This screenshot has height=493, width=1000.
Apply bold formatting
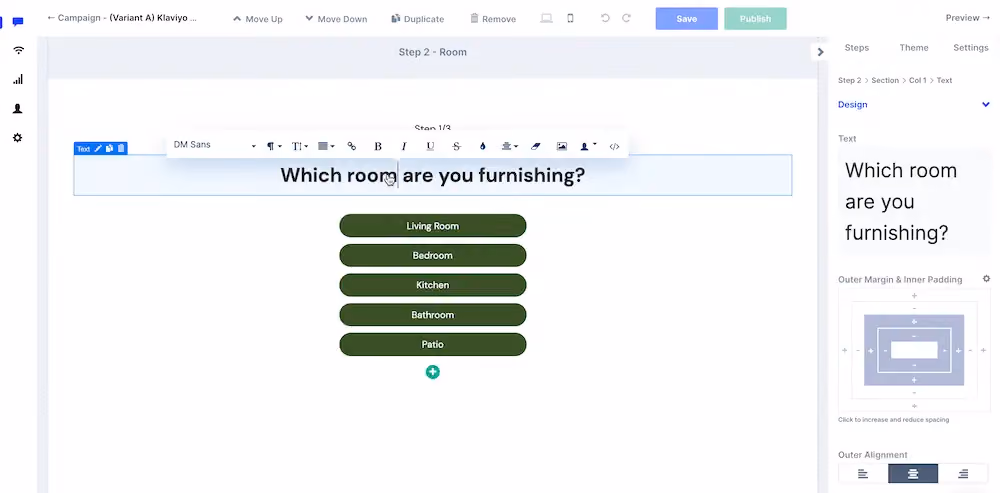[378, 146]
